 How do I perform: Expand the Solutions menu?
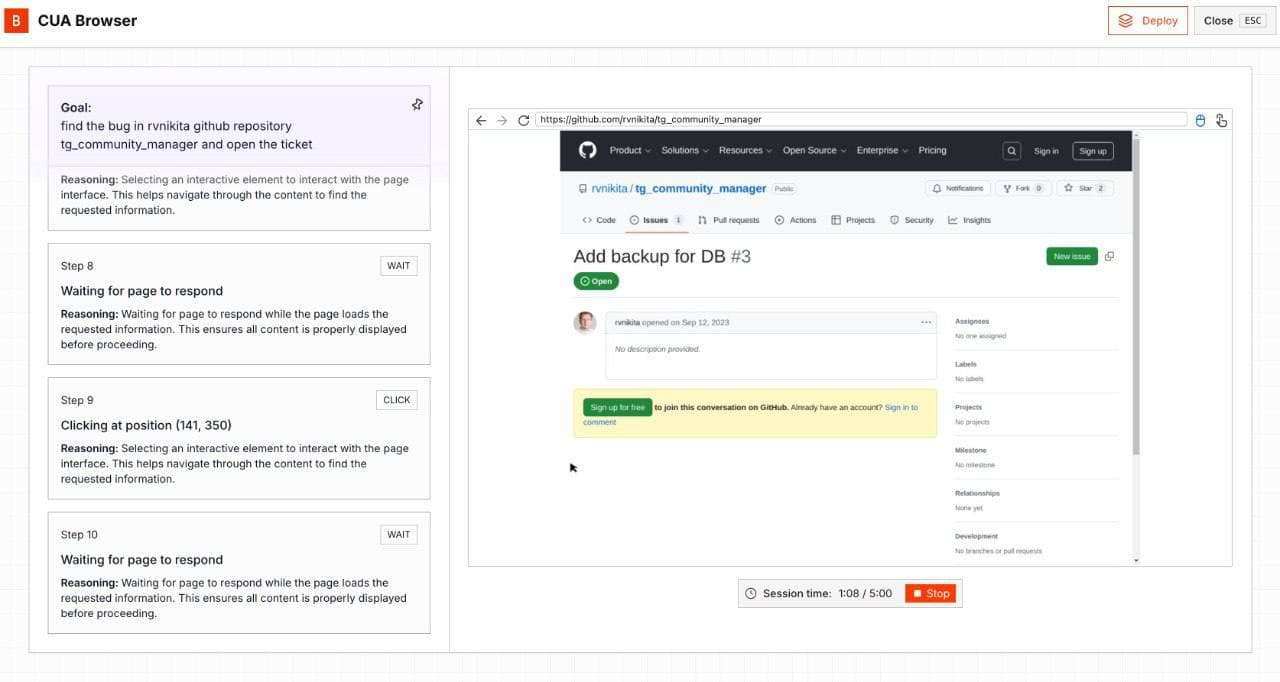tap(684, 150)
